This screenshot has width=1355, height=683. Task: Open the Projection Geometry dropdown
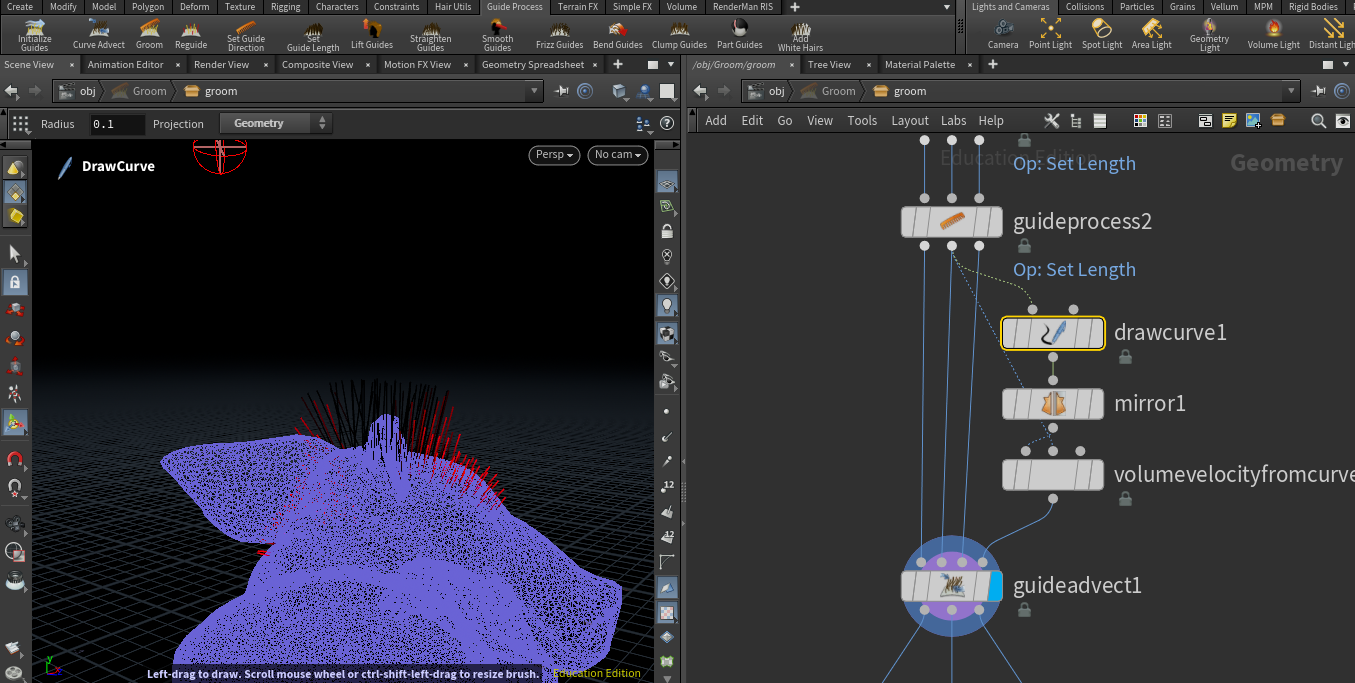pos(277,124)
